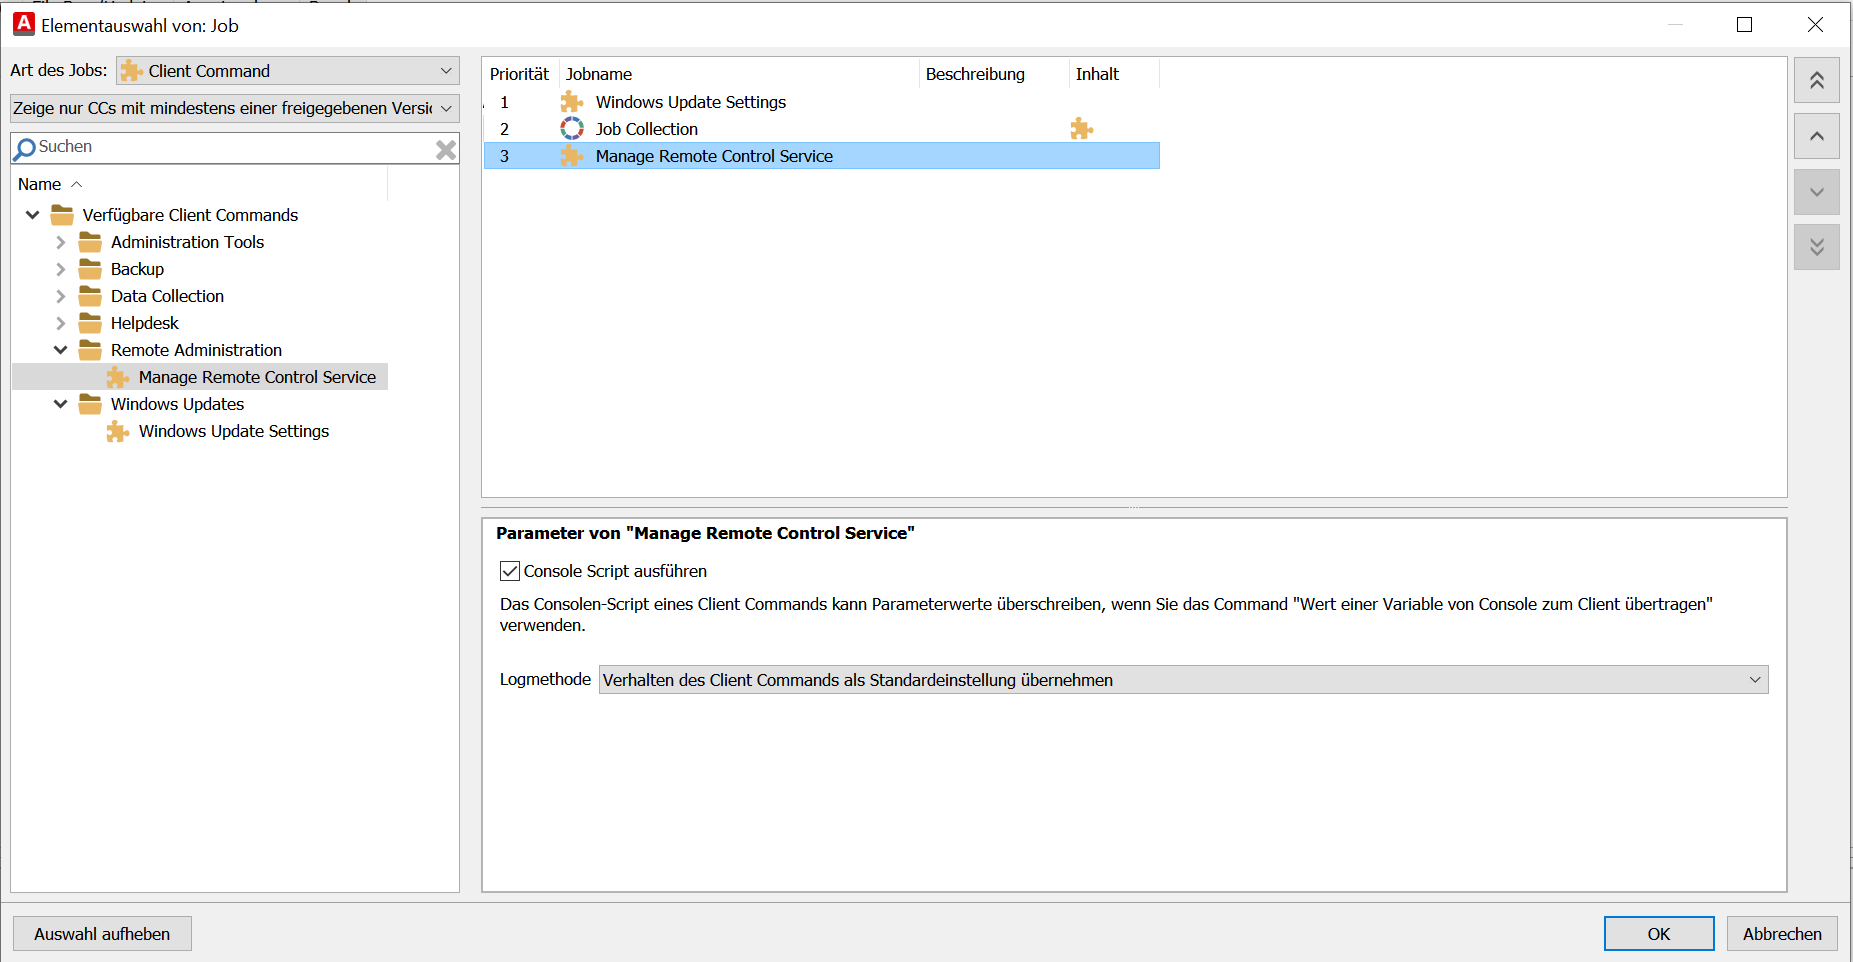Collapse the Windows Updates folder
This screenshot has height=962, width=1853.
61,404
